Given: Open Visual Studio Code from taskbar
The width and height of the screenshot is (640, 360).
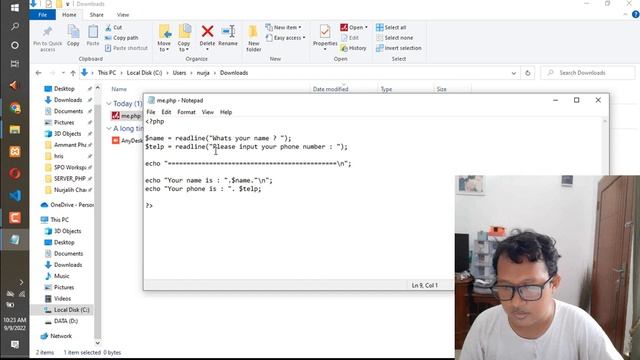Looking at the screenshot, I should pos(15,196).
